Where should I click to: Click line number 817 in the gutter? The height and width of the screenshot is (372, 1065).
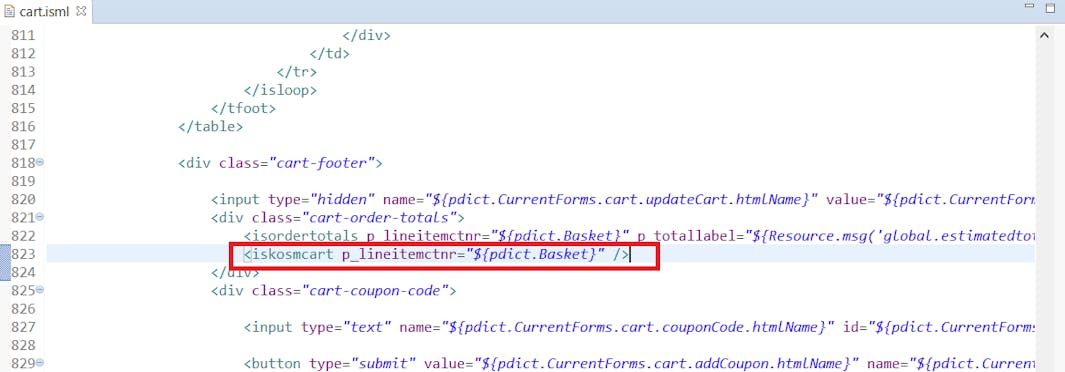pyautogui.click(x=23, y=145)
